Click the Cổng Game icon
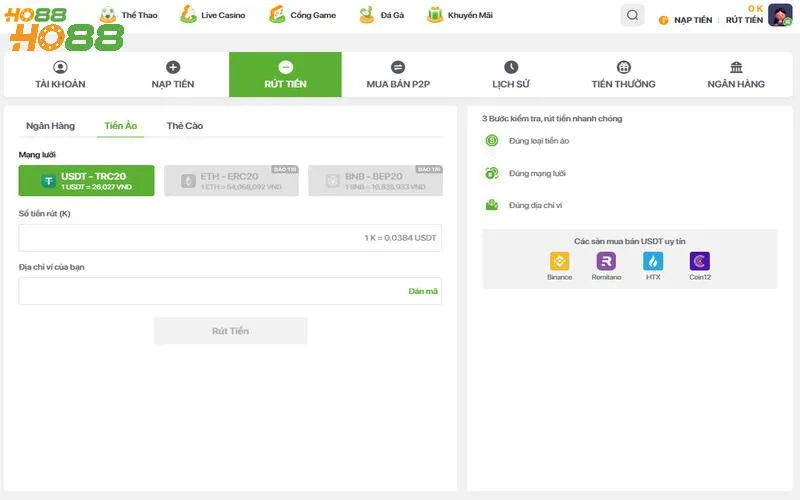This screenshot has height=500, width=800. pyautogui.click(x=277, y=14)
